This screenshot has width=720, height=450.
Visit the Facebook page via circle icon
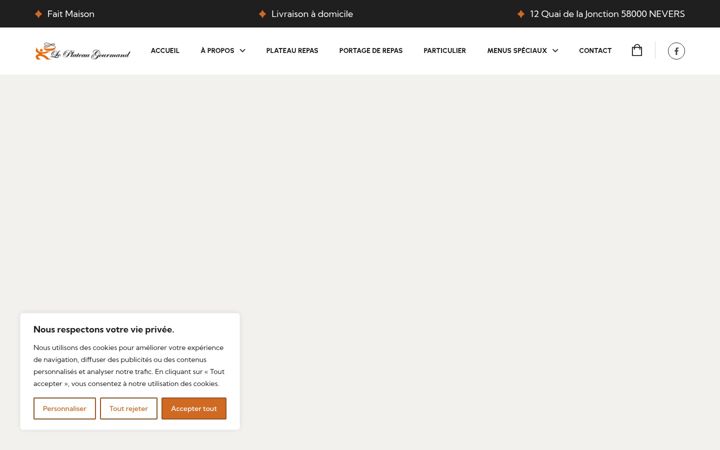(x=676, y=51)
